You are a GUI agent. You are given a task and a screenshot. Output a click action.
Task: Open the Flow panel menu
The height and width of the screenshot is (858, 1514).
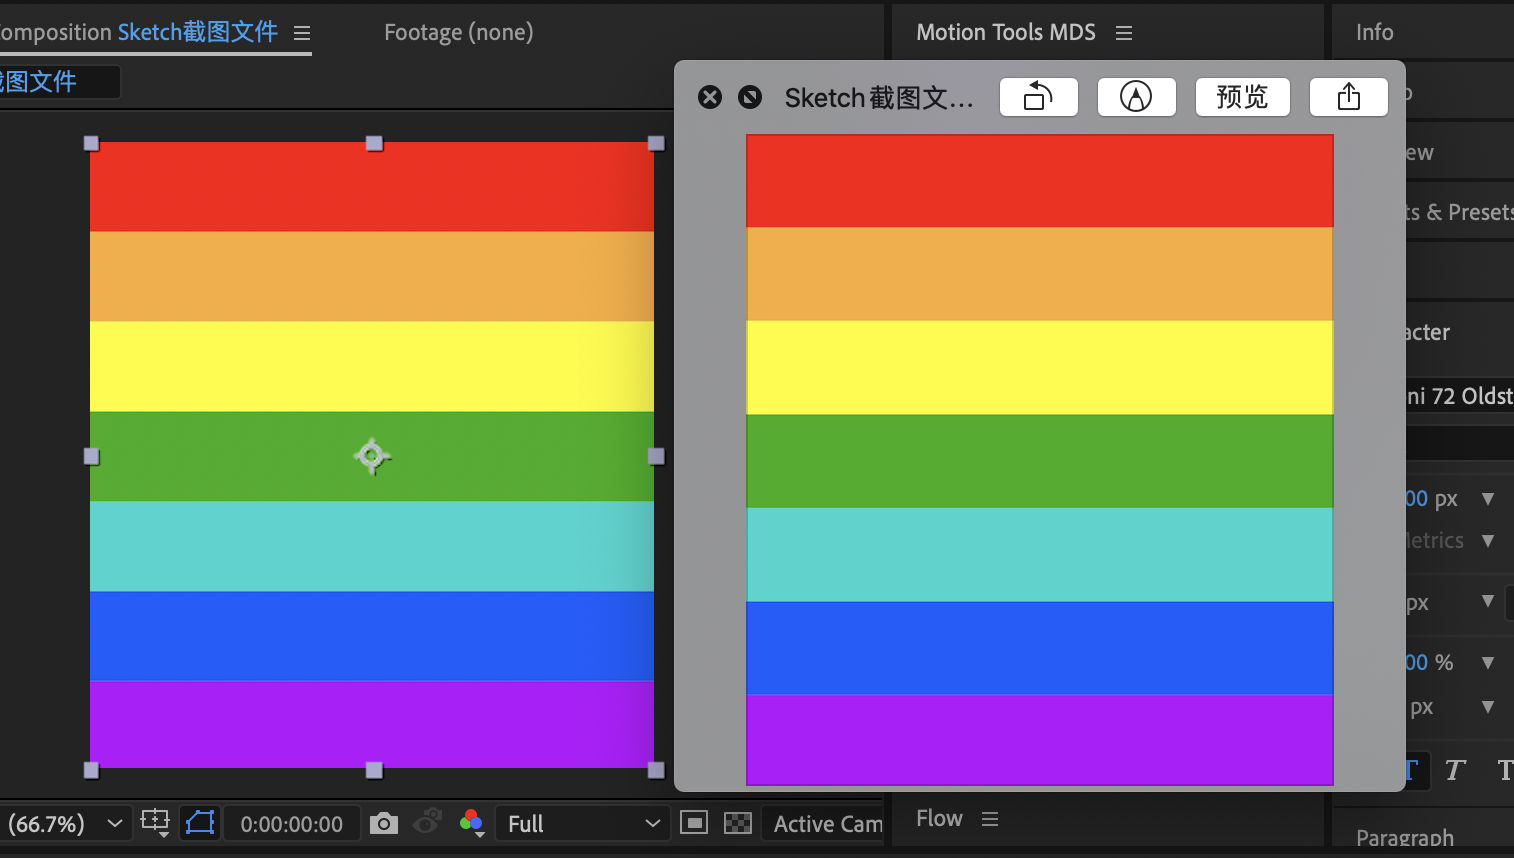[990, 819]
